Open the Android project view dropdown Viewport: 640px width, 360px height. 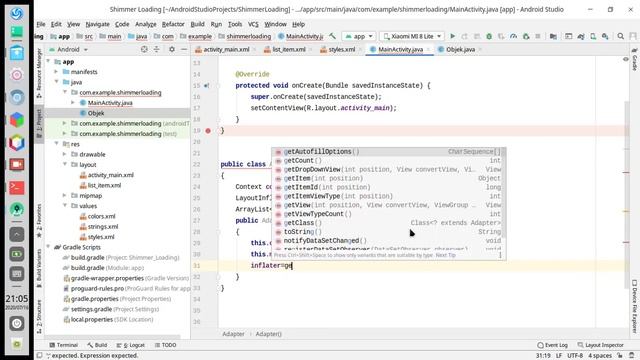pos(69,49)
